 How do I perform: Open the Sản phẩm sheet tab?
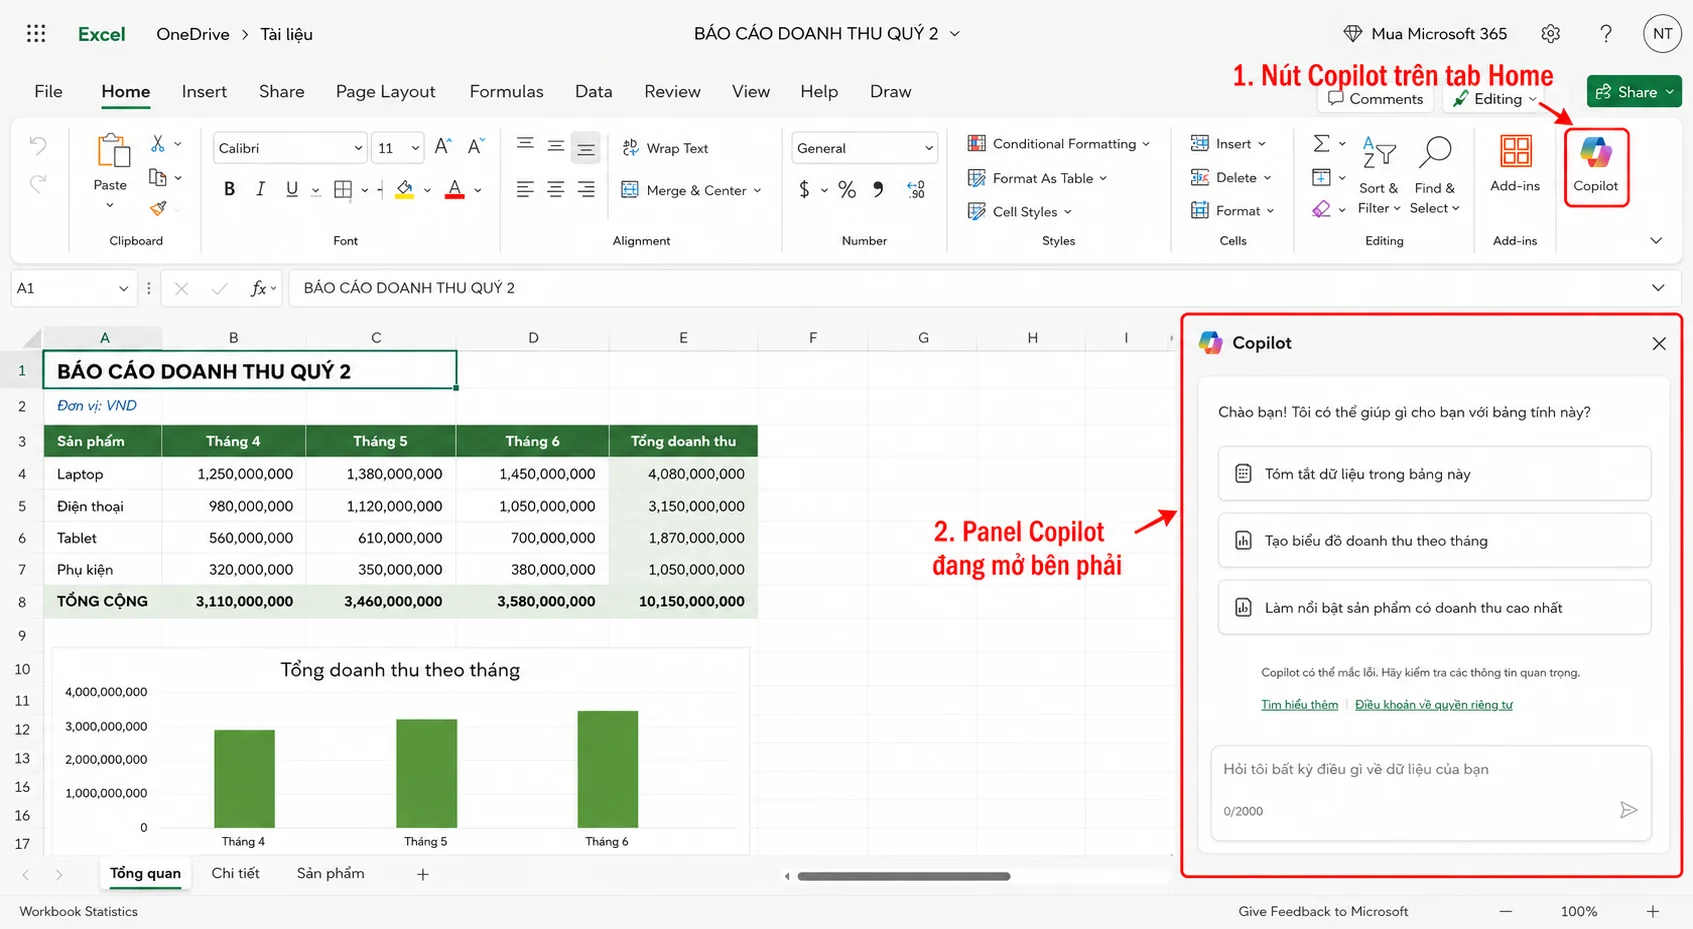[330, 873]
